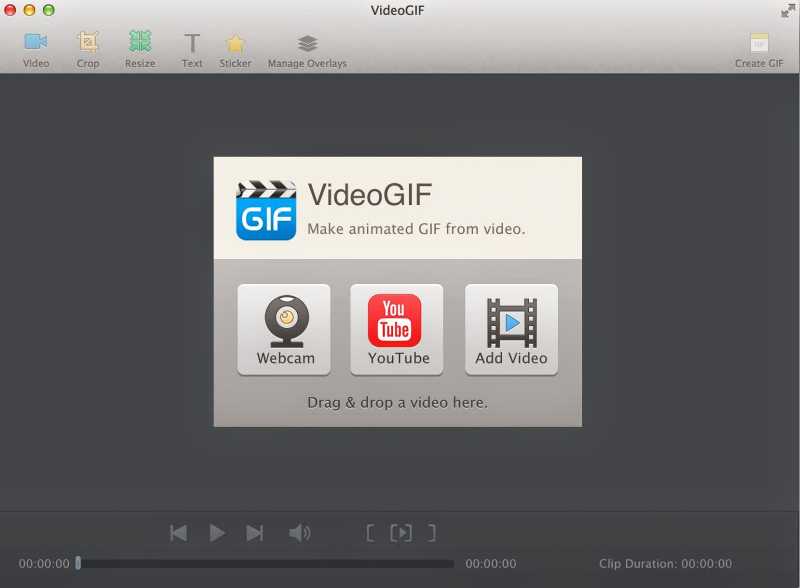Select the Video tool in the toolbar
This screenshot has width=800, height=588.
[35, 48]
